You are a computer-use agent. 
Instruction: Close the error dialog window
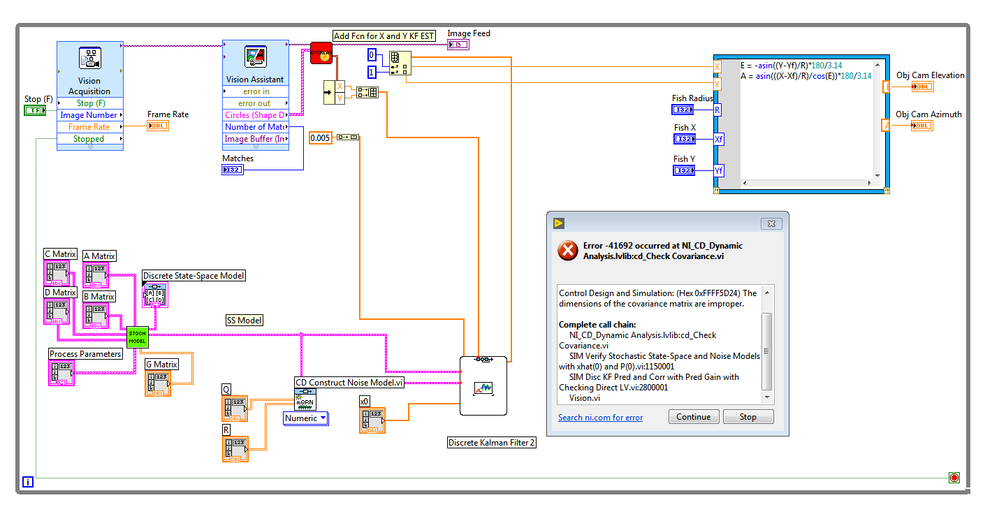(x=771, y=224)
